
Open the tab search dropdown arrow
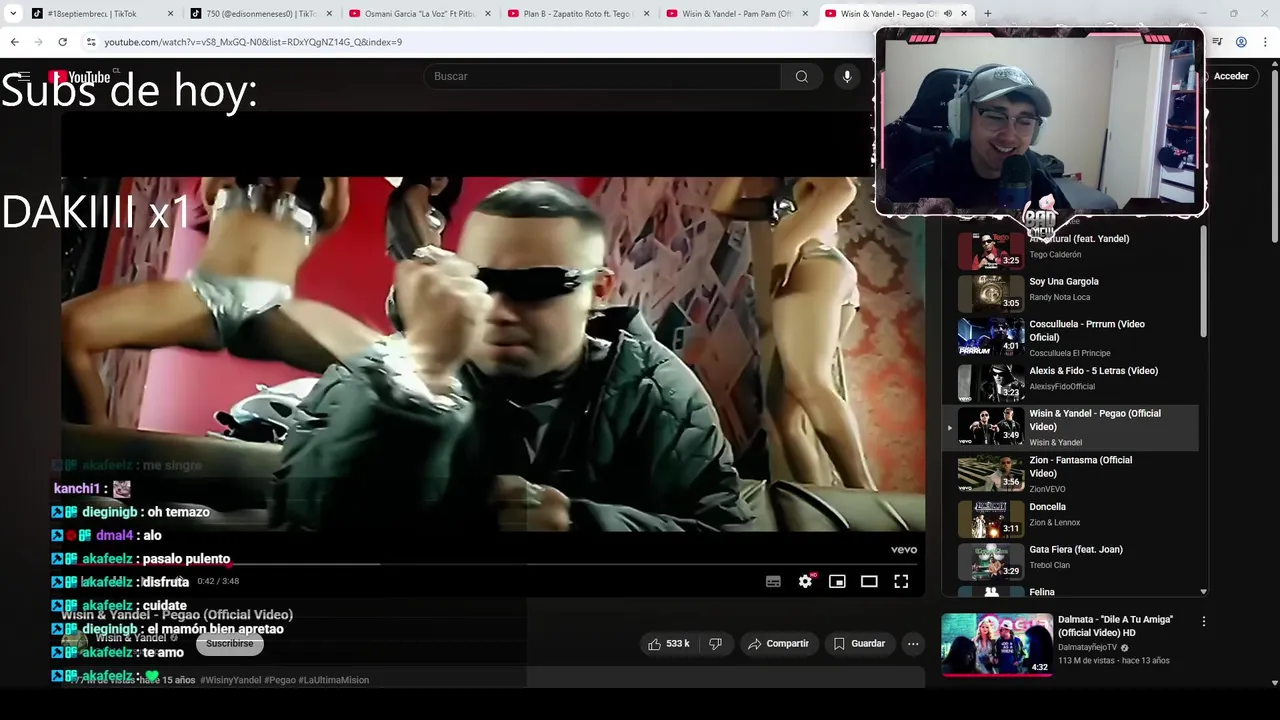[x=12, y=13]
